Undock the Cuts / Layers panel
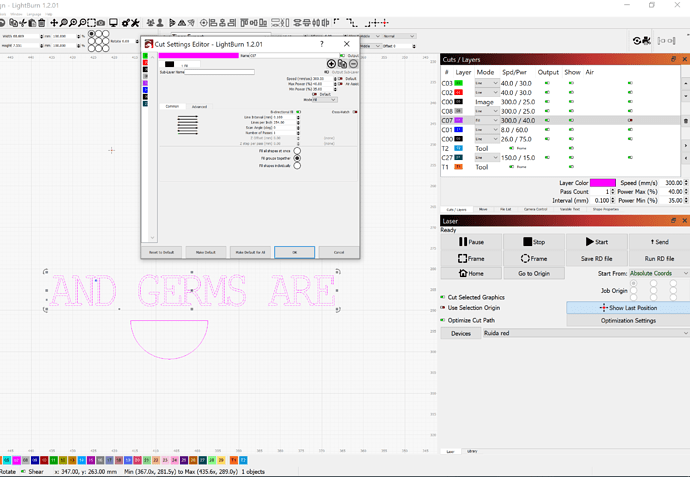Image resolution: width=690 pixels, height=477 pixels. pyautogui.click(x=673, y=59)
